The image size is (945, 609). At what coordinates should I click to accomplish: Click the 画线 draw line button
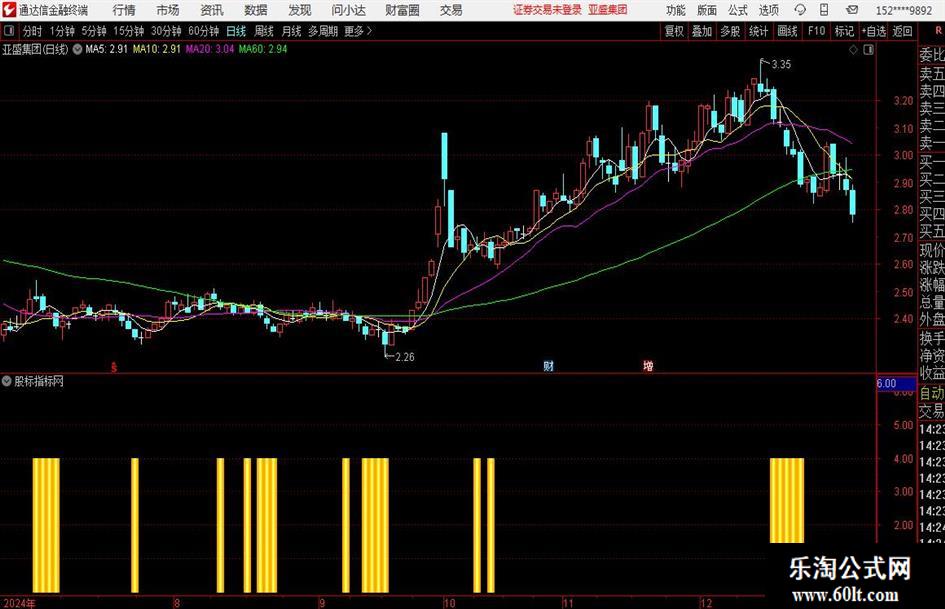click(x=787, y=31)
